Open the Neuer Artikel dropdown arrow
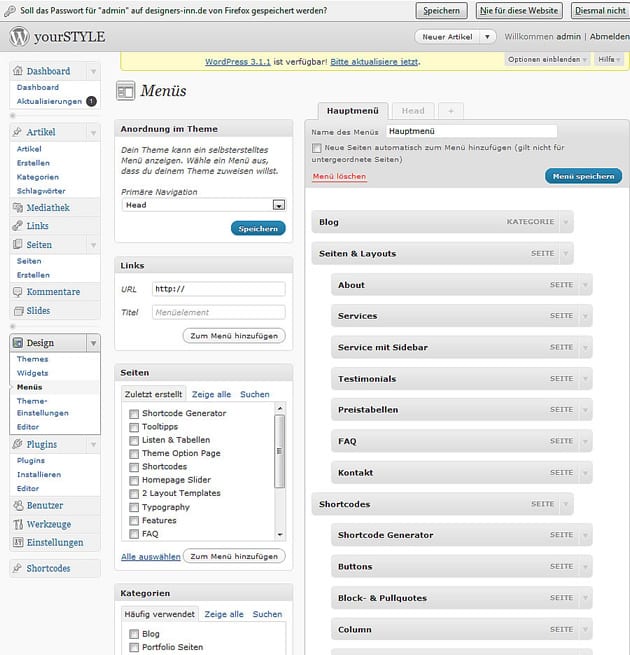This screenshot has width=630, height=655. pyautogui.click(x=487, y=37)
